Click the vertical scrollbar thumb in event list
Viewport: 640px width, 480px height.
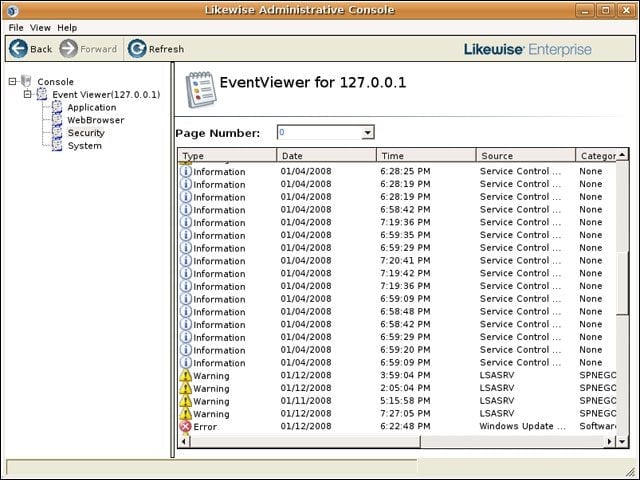(x=622, y=284)
